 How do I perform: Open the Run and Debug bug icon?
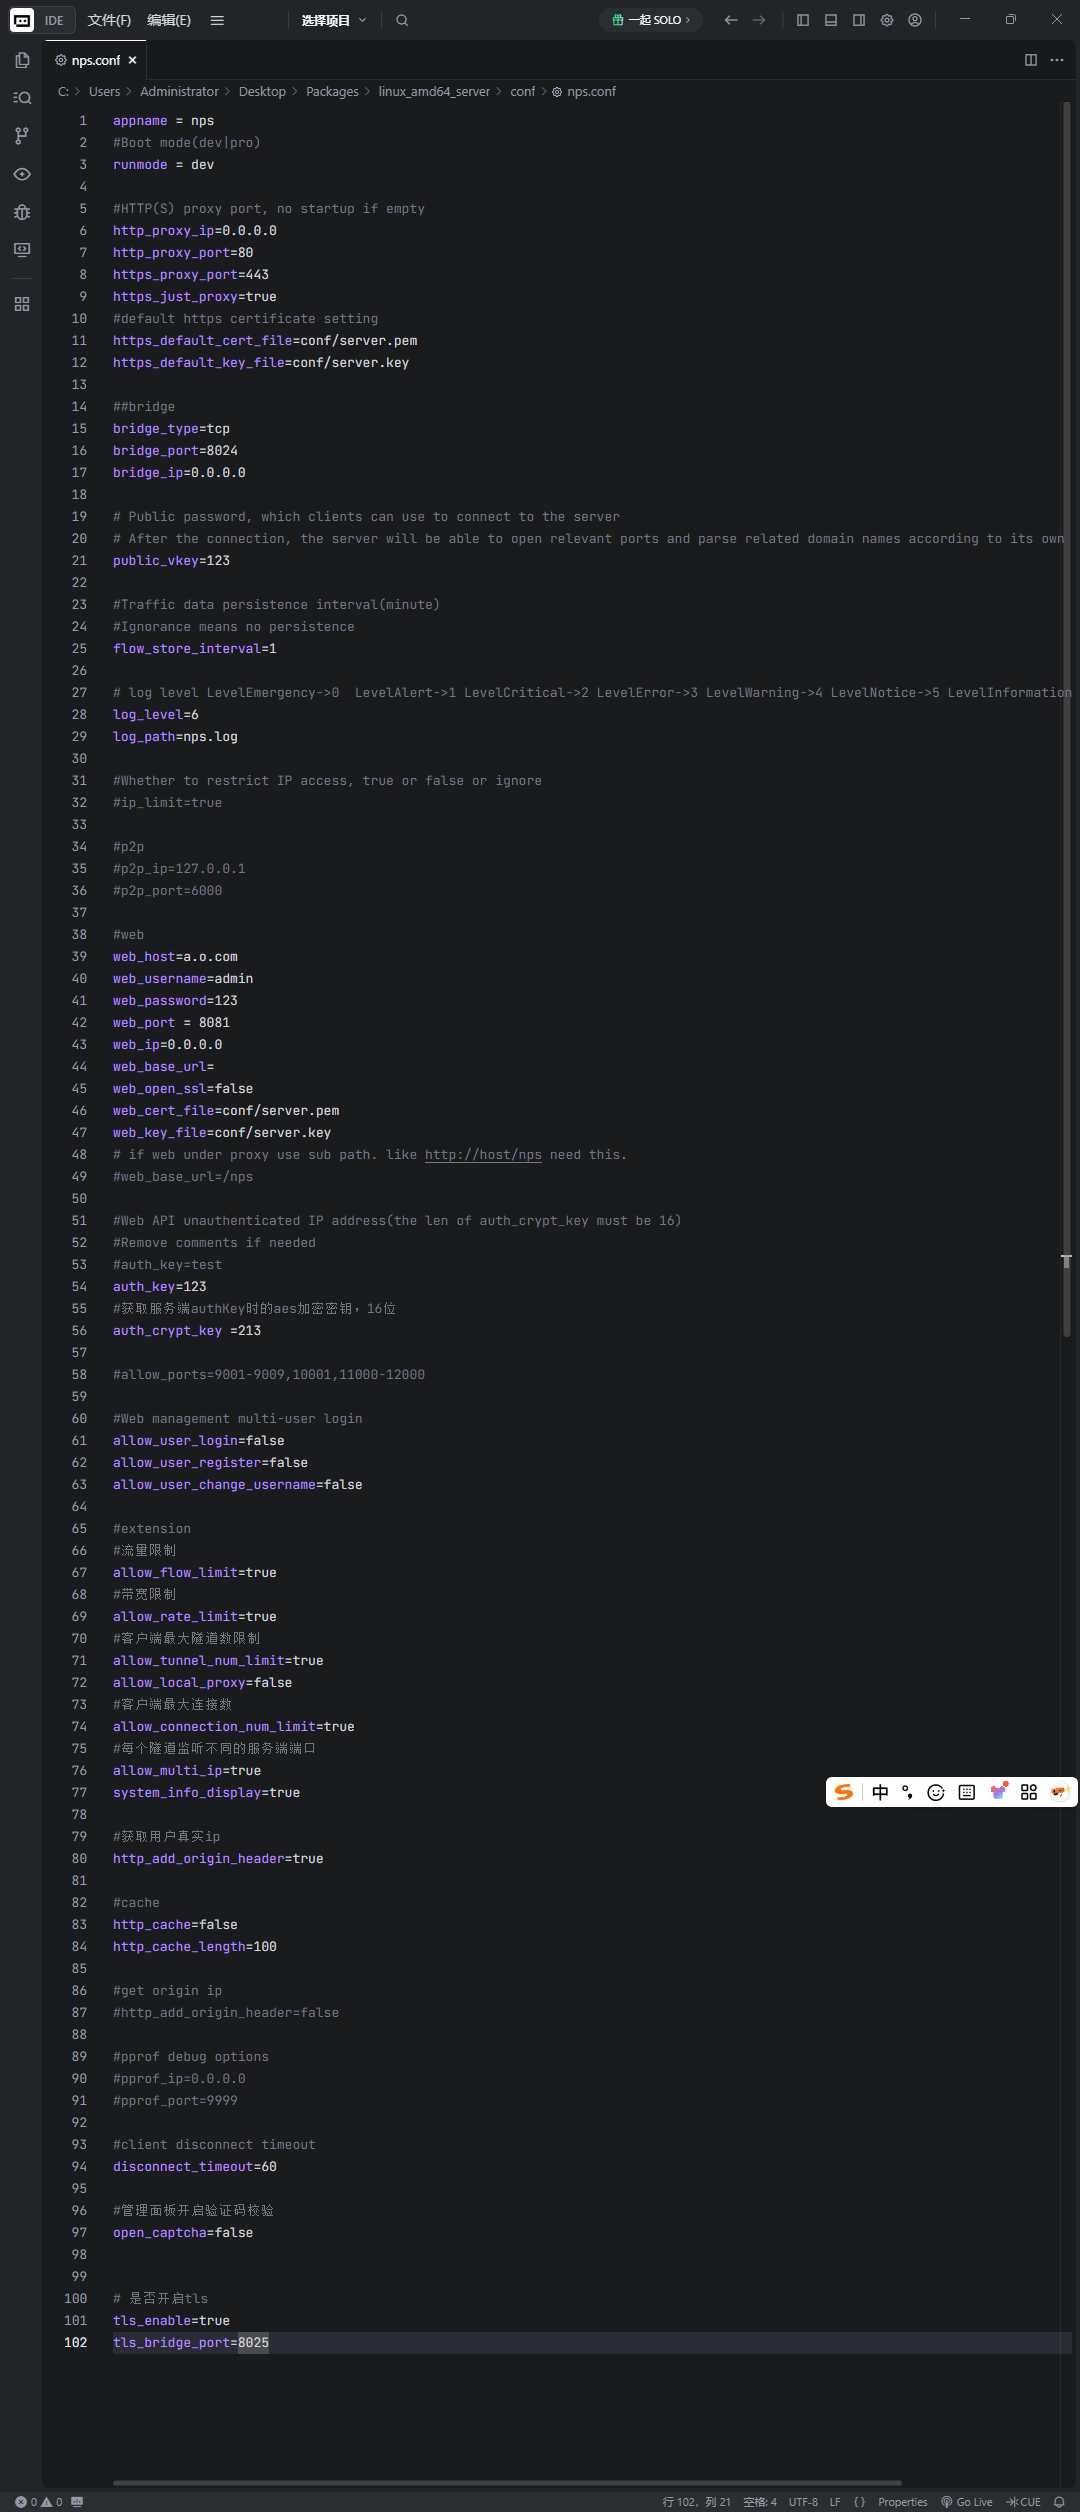point(22,212)
